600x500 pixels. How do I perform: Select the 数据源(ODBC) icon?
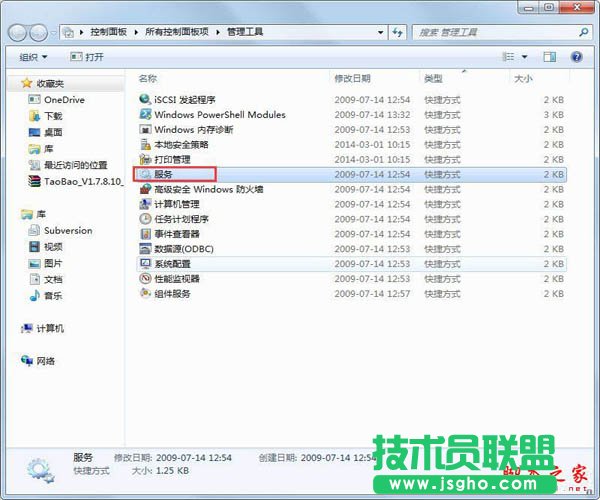click(x=145, y=249)
